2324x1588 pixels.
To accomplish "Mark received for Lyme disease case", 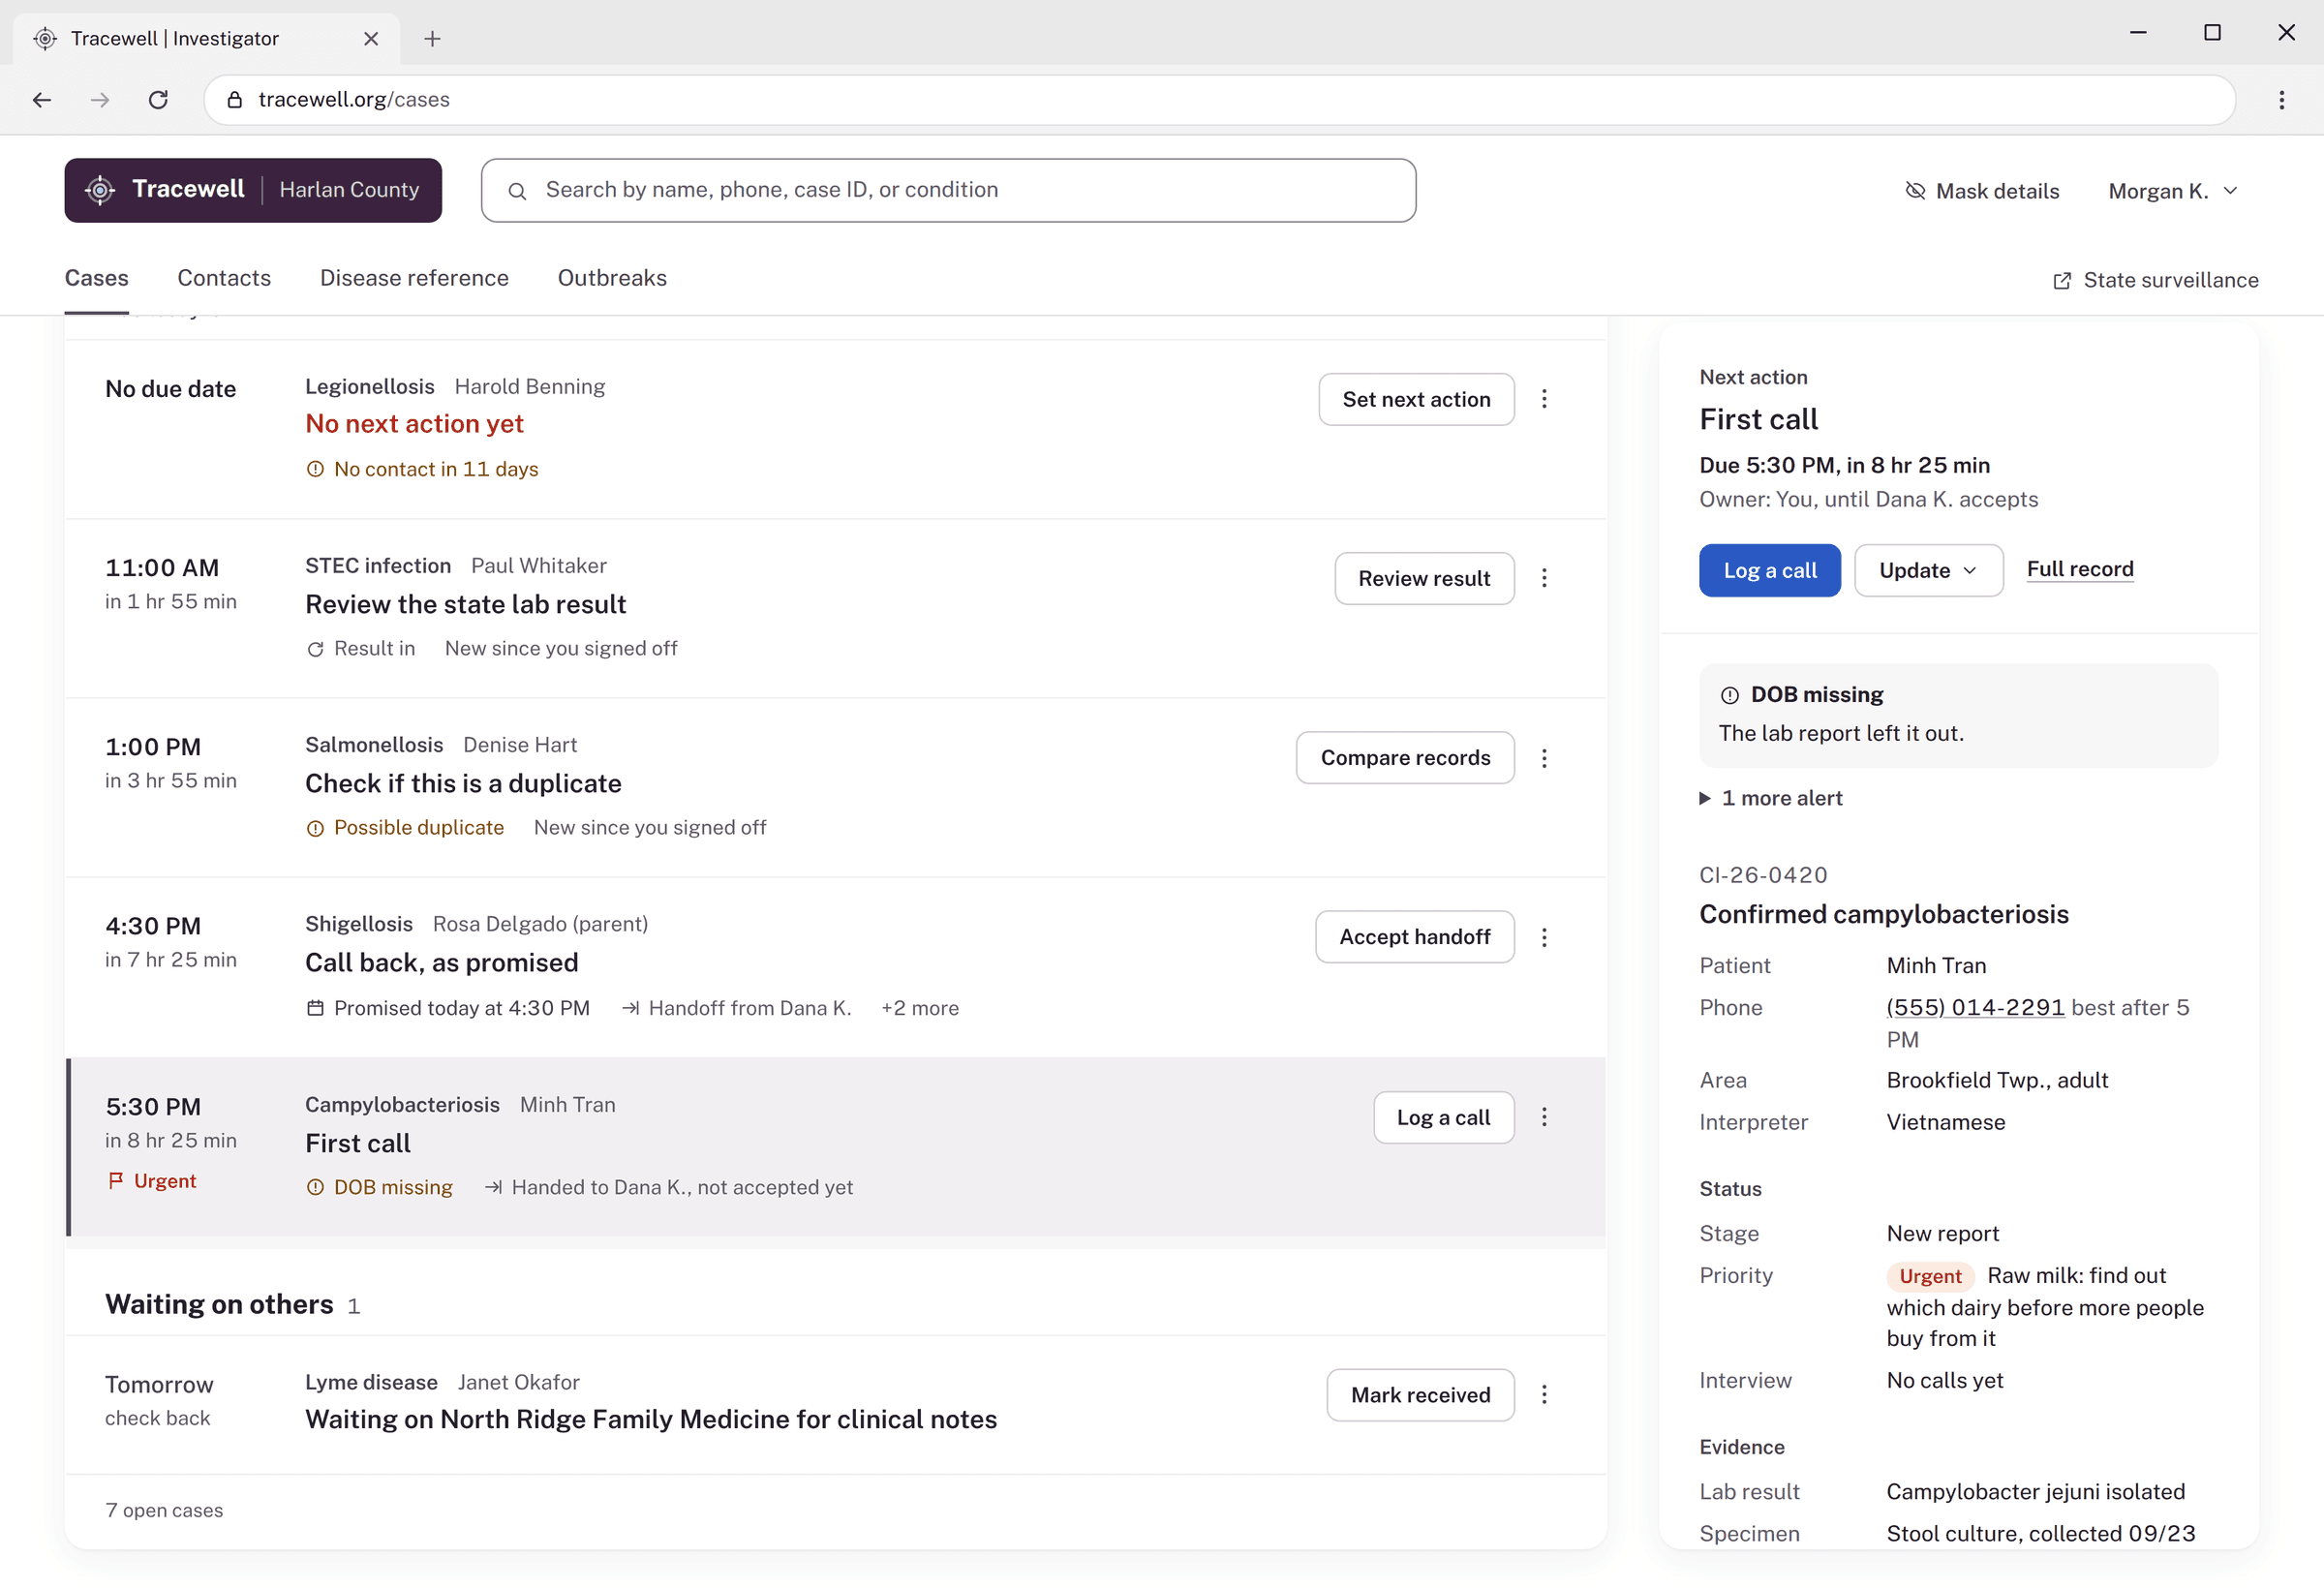I will pyautogui.click(x=1420, y=1395).
